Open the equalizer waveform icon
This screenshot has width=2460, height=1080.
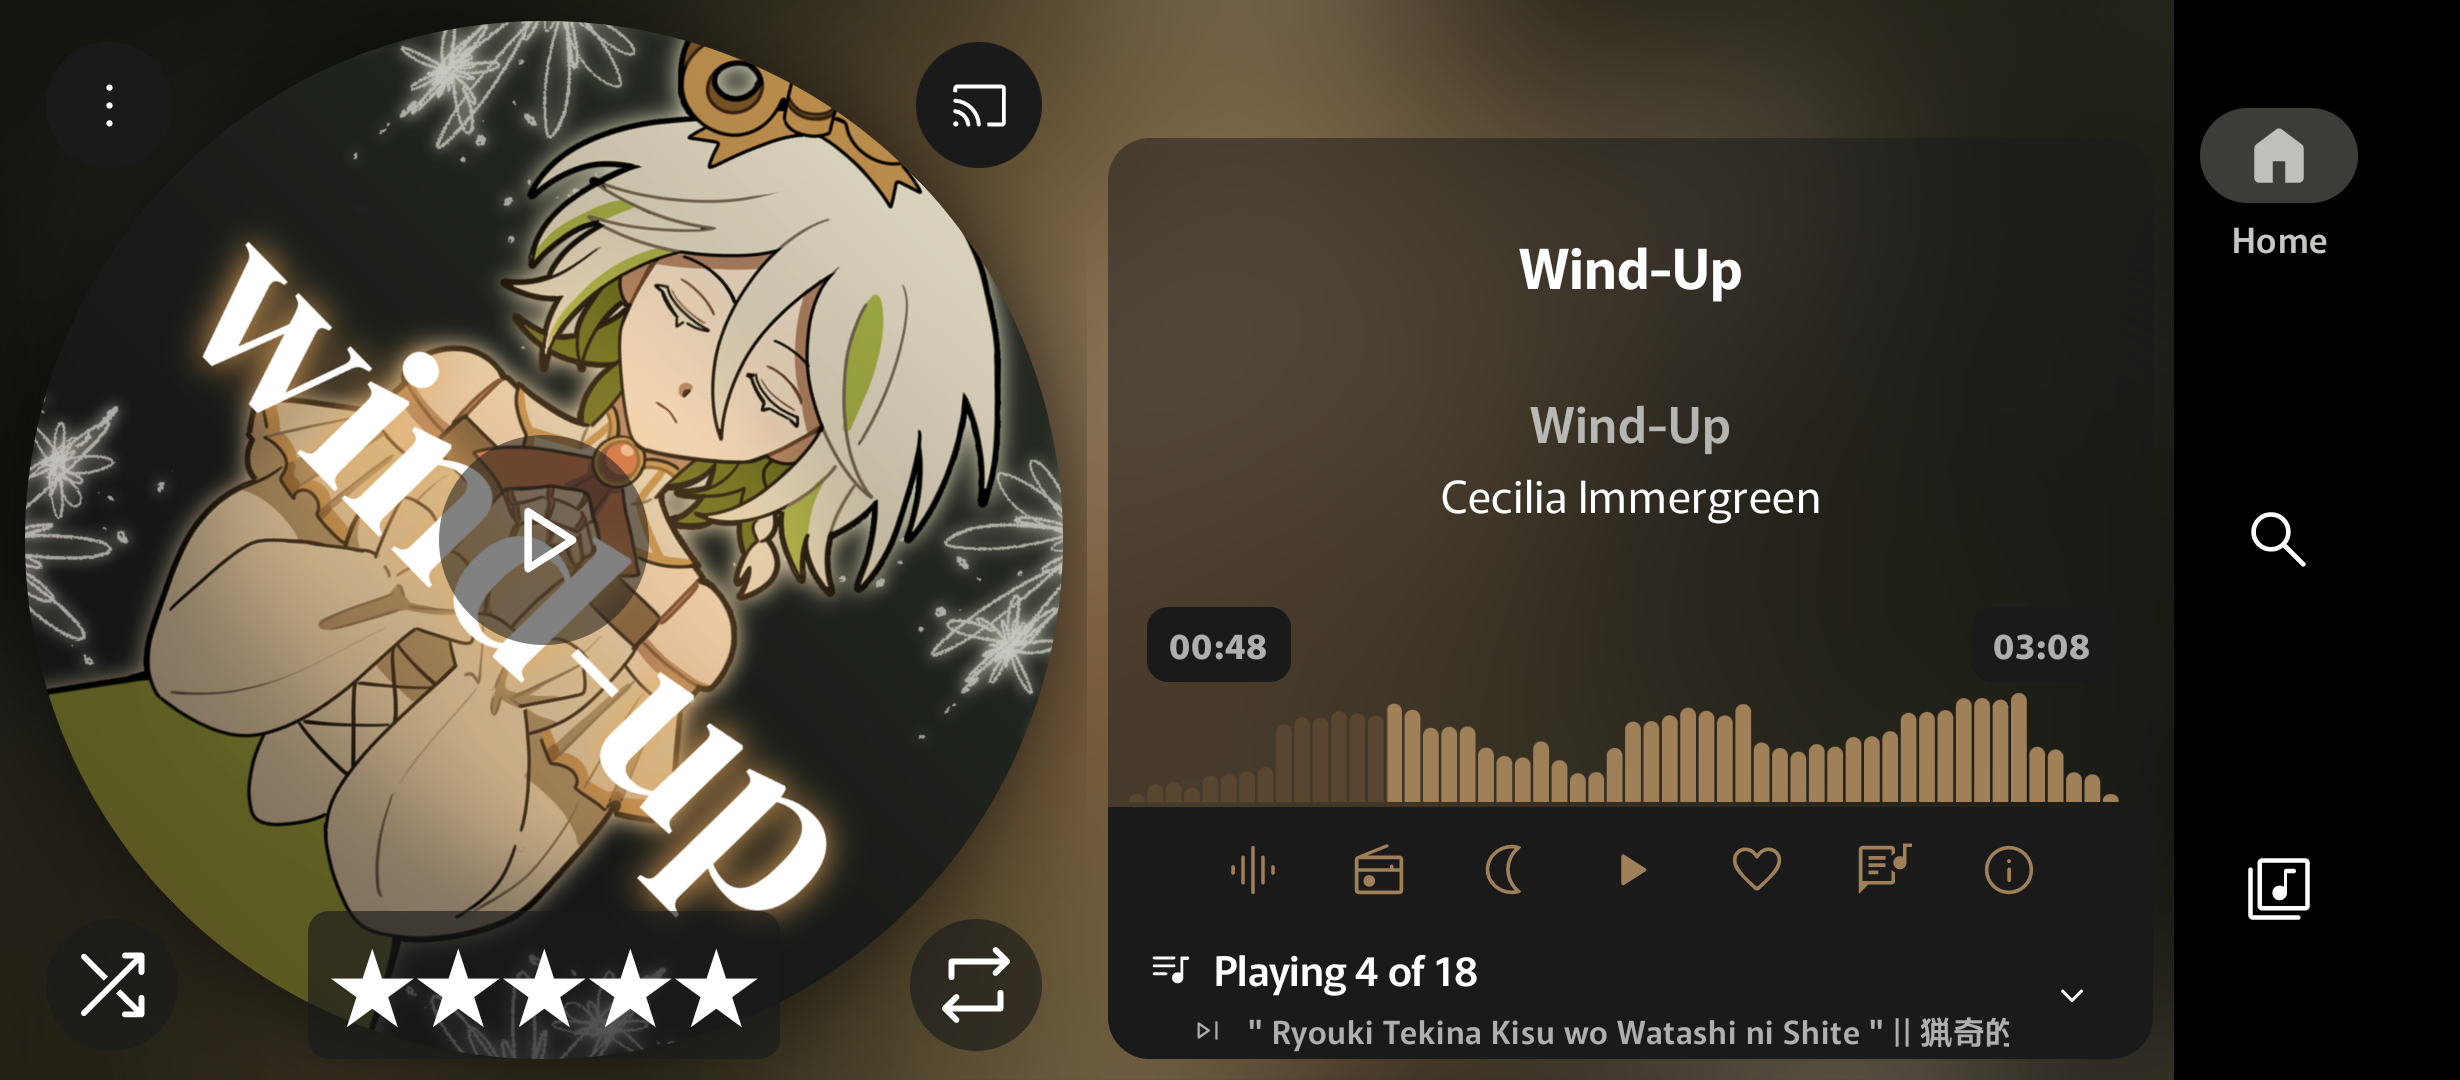[x=1252, y=870]
